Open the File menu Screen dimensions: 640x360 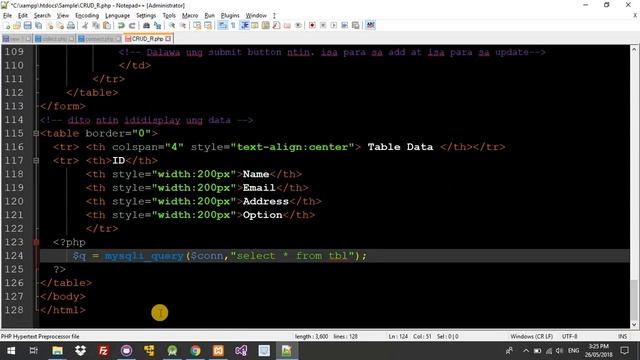pos(7,16)
